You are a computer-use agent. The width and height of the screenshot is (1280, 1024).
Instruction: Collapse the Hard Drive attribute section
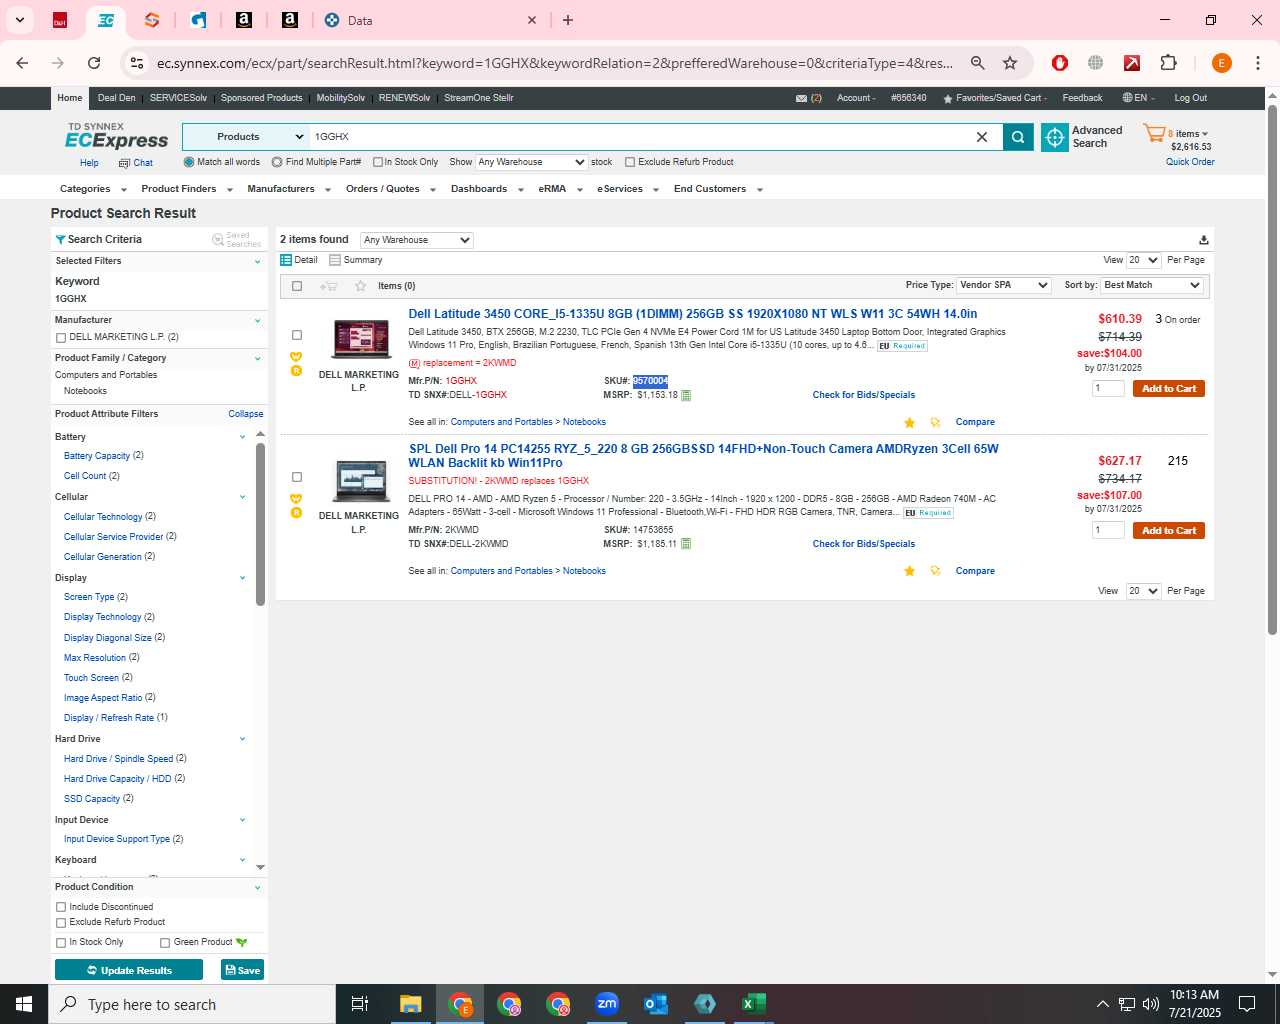[x=242, y=739]
